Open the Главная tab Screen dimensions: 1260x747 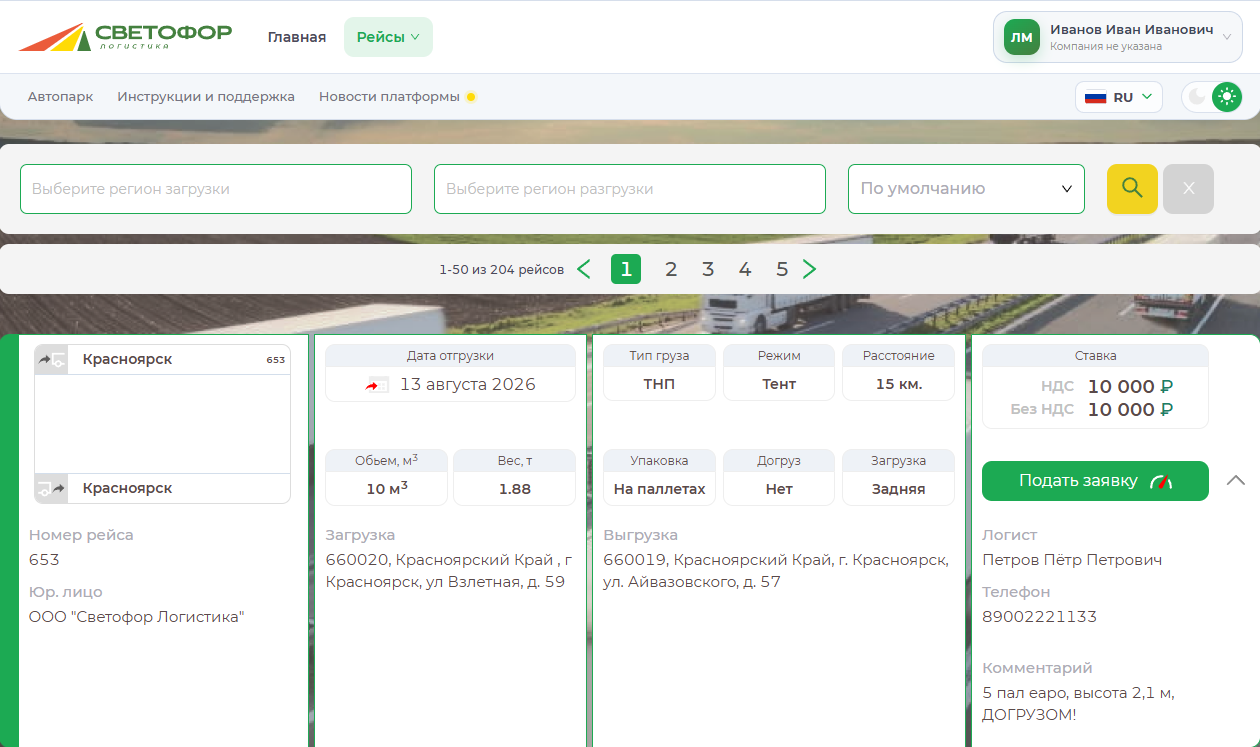(x=297, y=37)
